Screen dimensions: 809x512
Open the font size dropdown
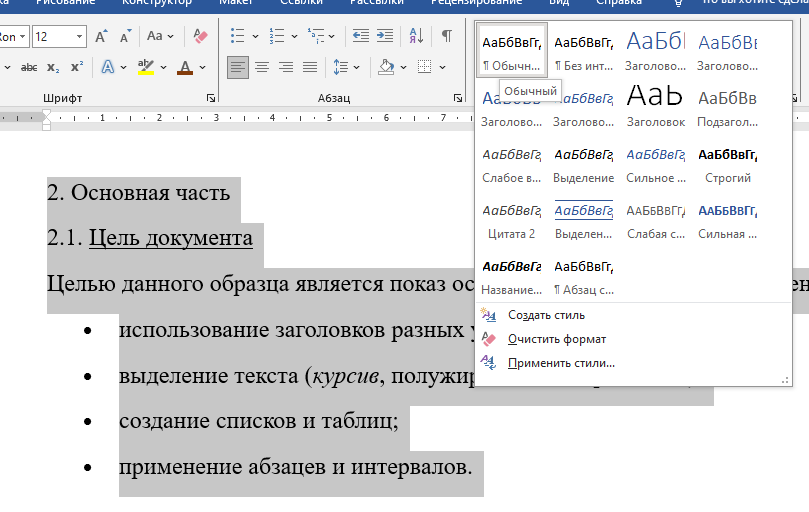tap(79, 37)
